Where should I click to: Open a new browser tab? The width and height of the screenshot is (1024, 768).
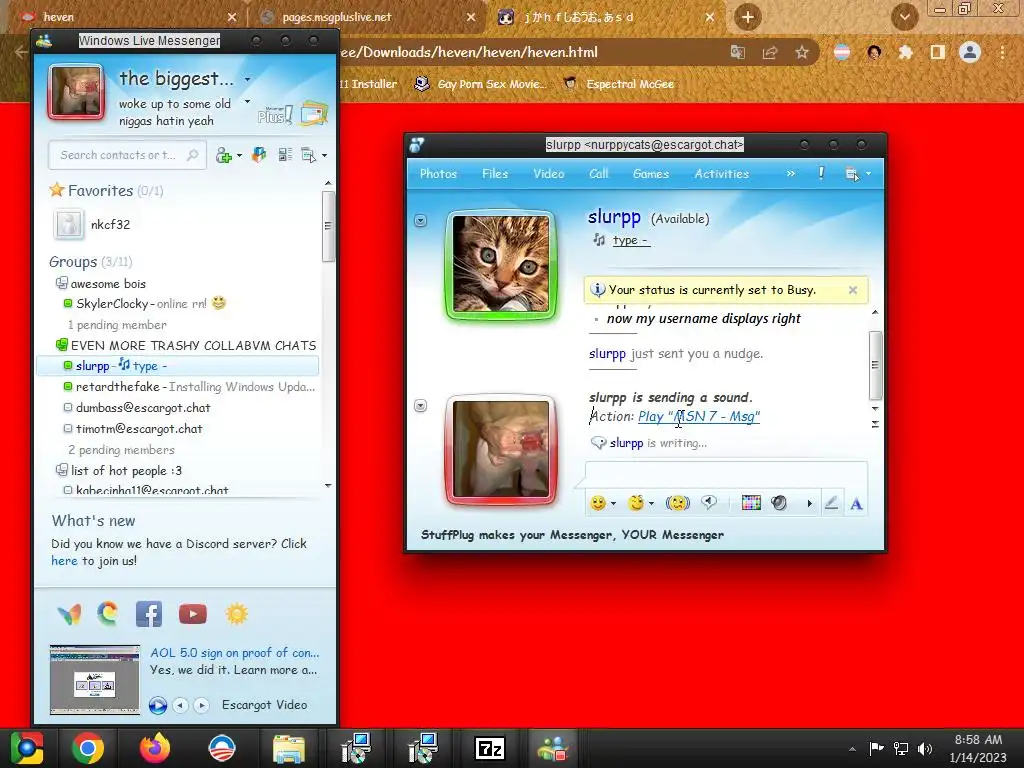pos(748,17)
